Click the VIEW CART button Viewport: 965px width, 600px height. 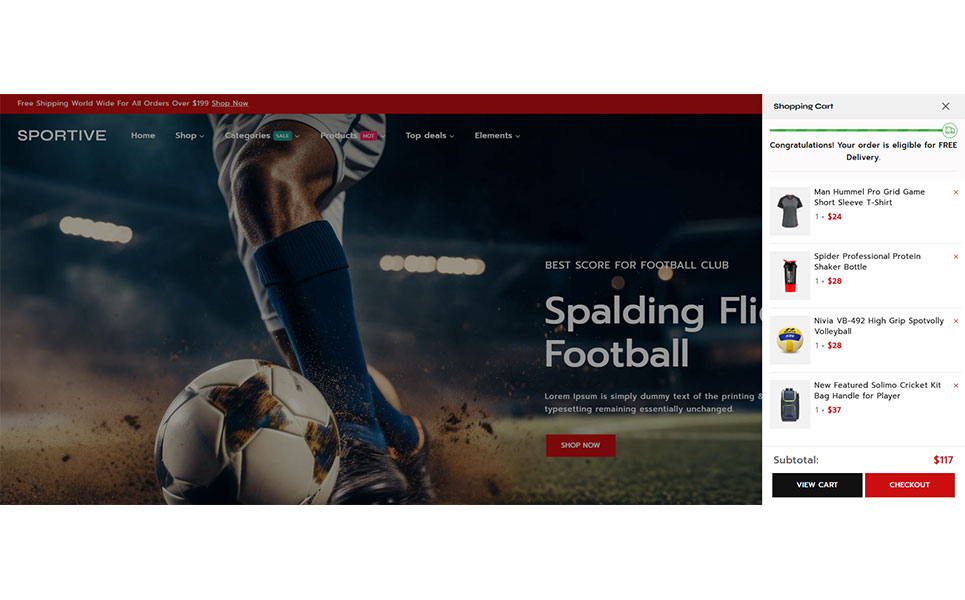pos(817,485)
